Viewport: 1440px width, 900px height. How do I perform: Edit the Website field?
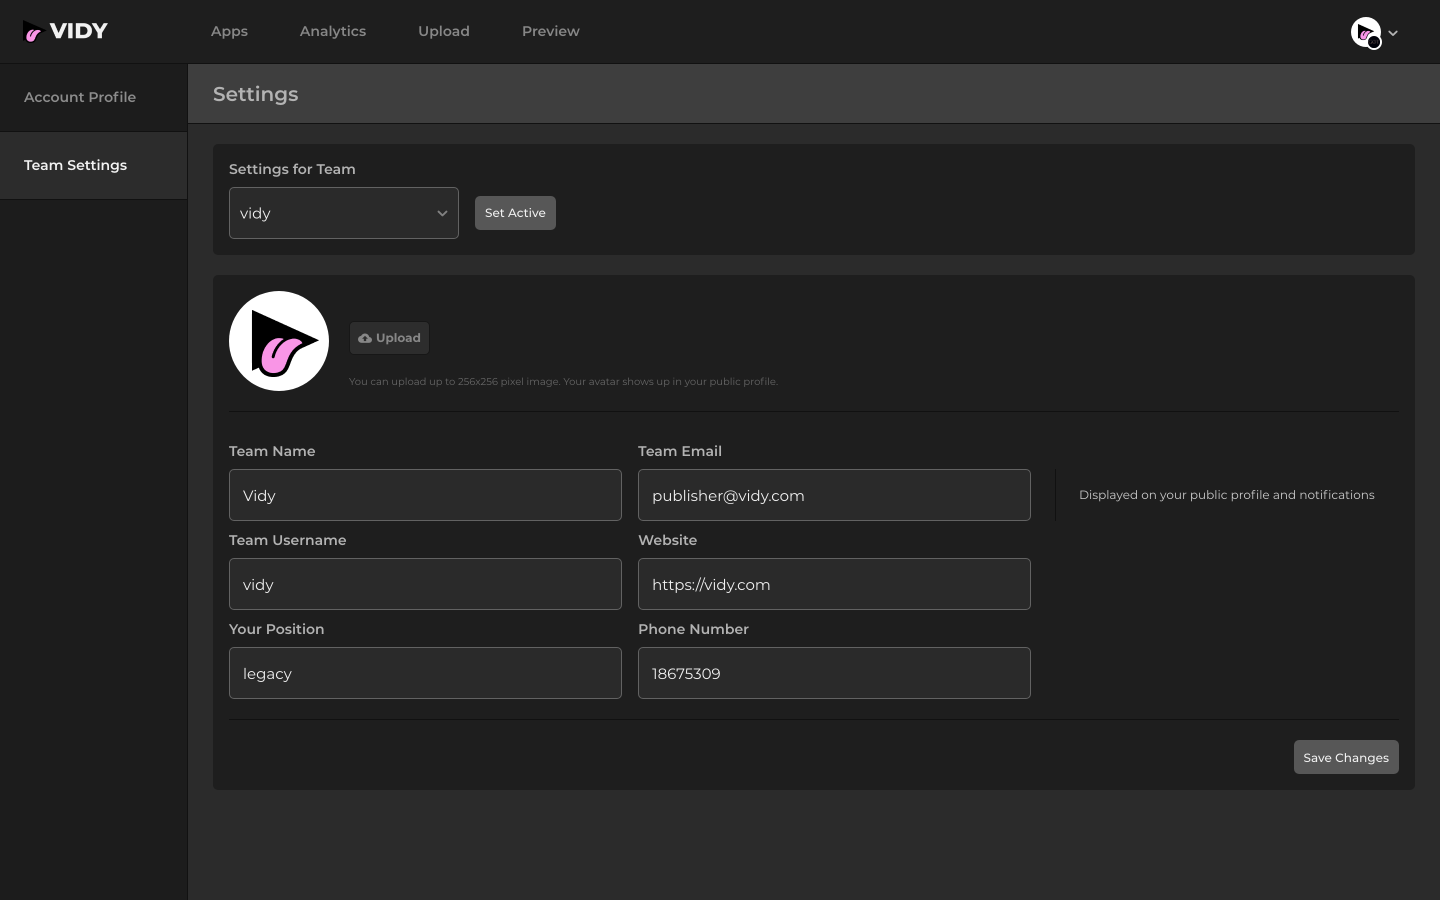click(834, 584)
